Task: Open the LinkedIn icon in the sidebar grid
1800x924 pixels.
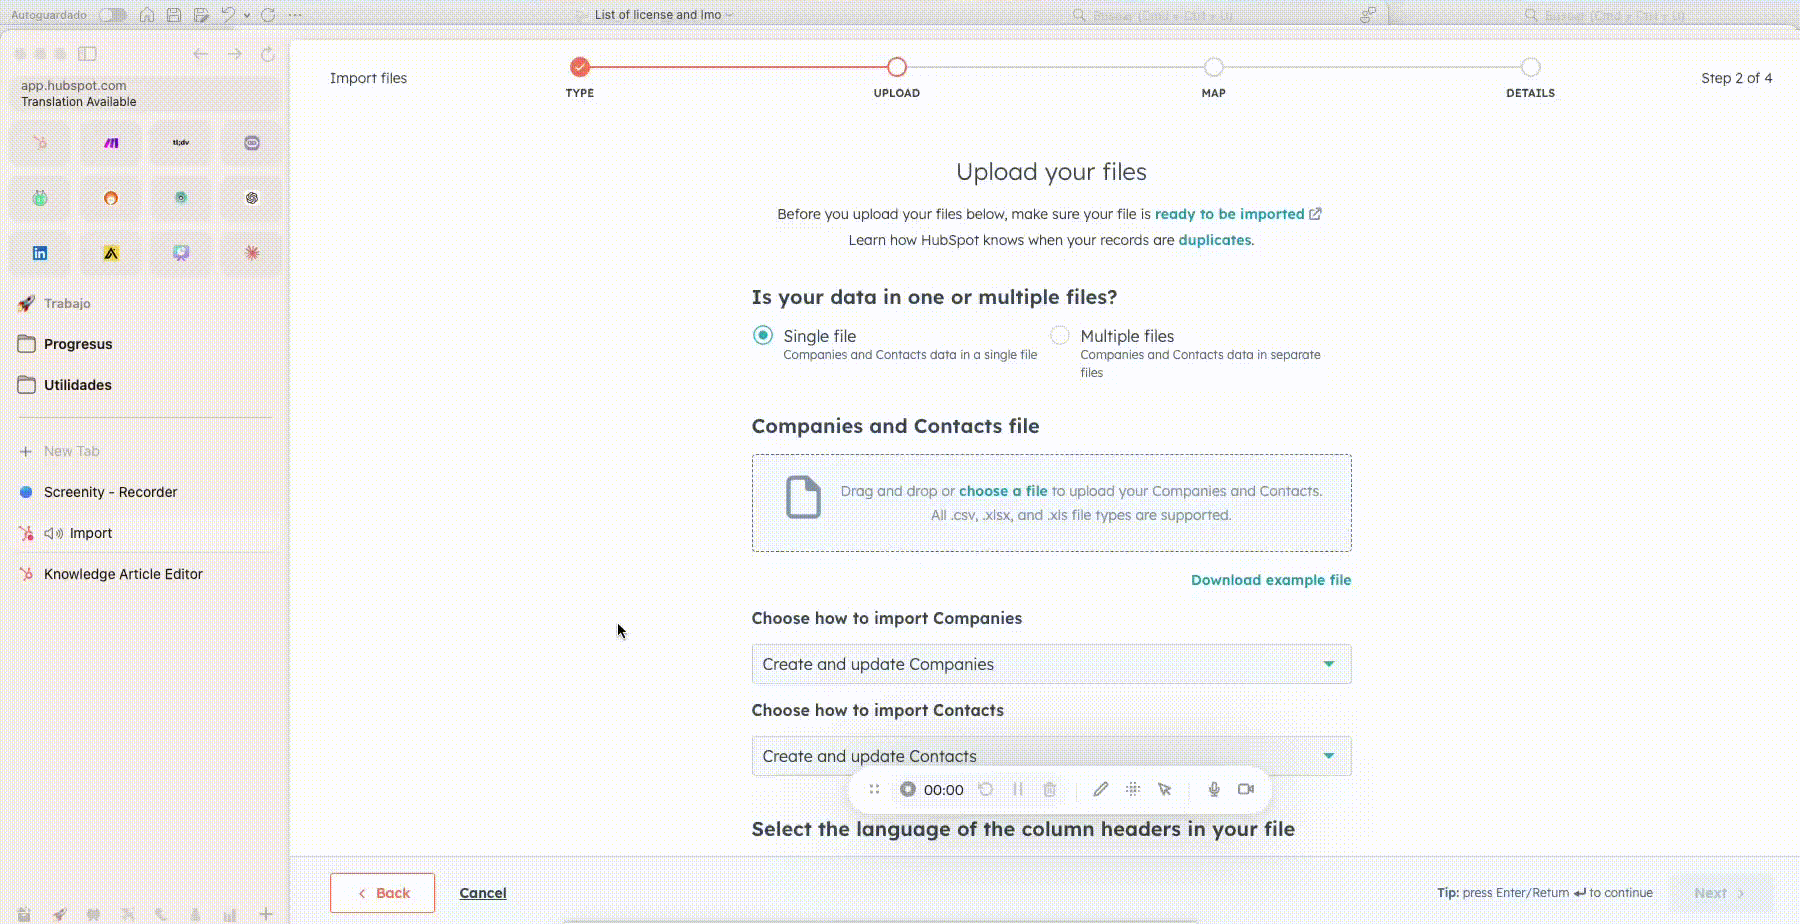Action: click(39, 252)
